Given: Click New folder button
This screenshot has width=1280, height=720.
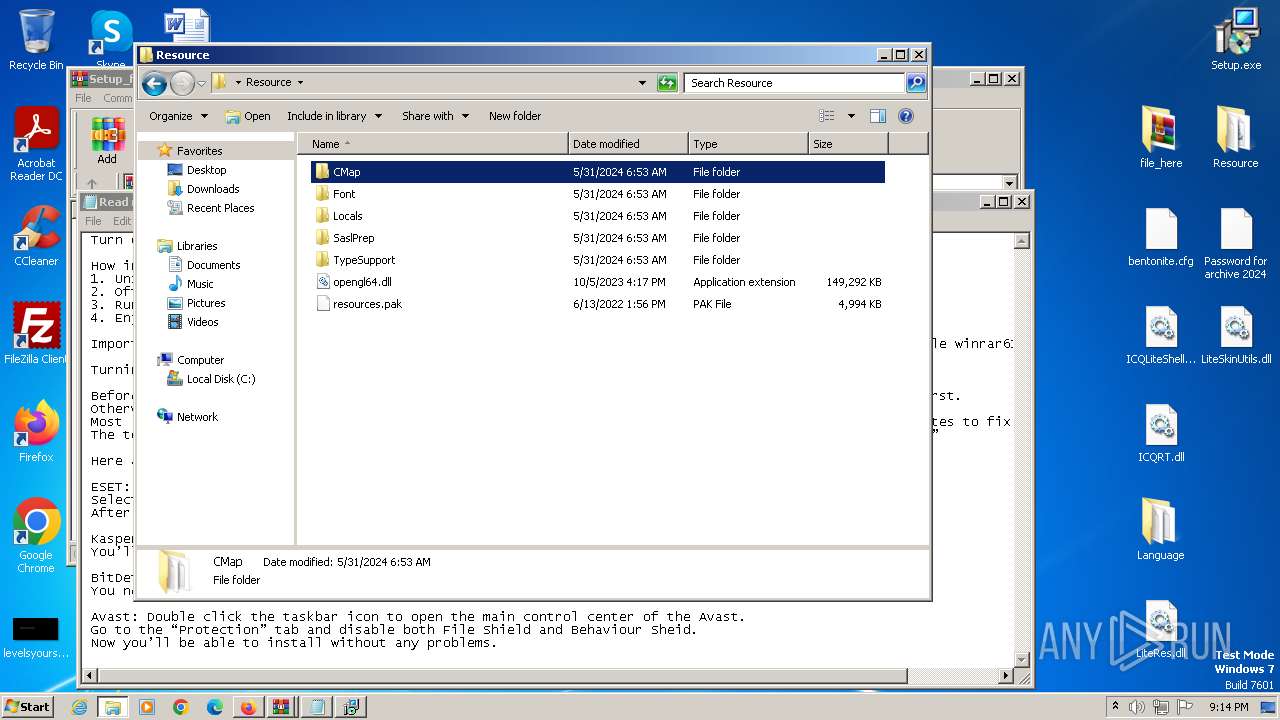Looking at the screenshot, I should (514, 116).
